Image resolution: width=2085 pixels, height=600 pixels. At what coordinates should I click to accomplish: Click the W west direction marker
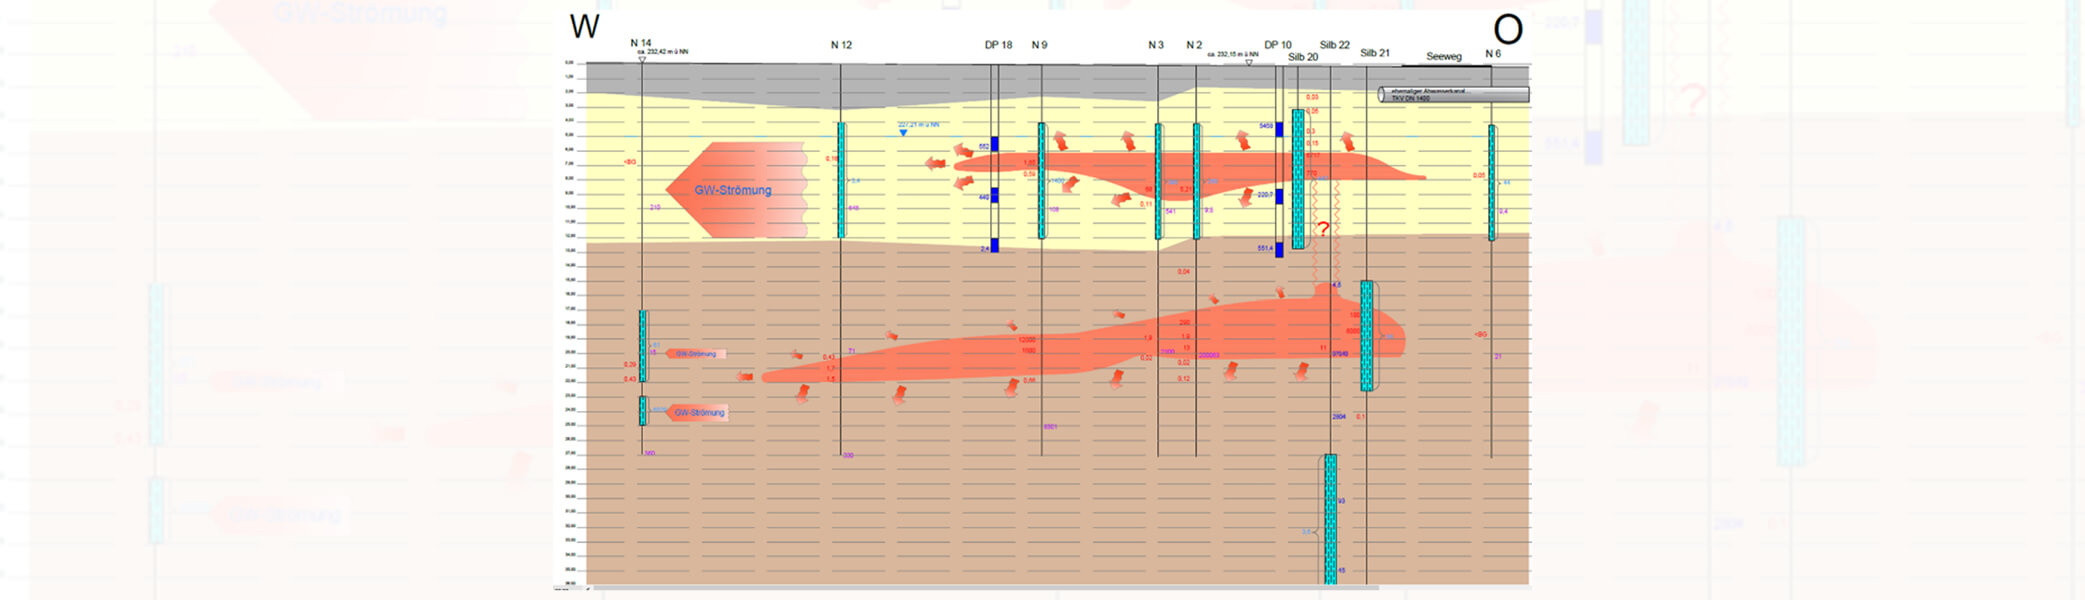pos(584,27)
